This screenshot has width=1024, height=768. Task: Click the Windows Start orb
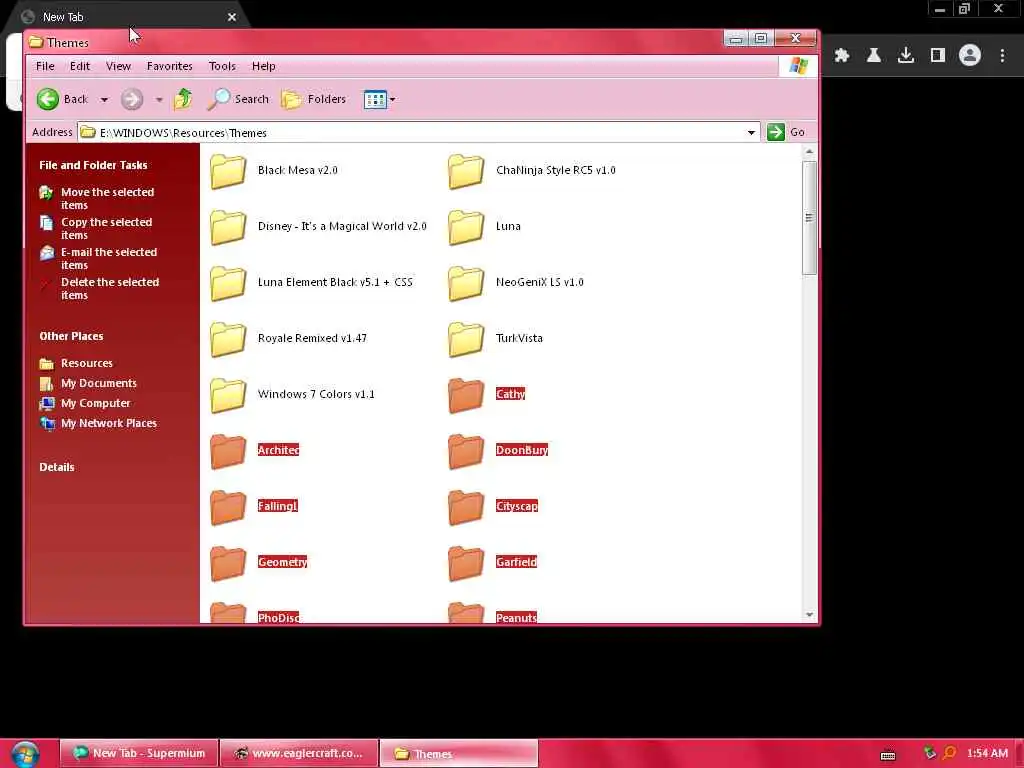(25, 754)
